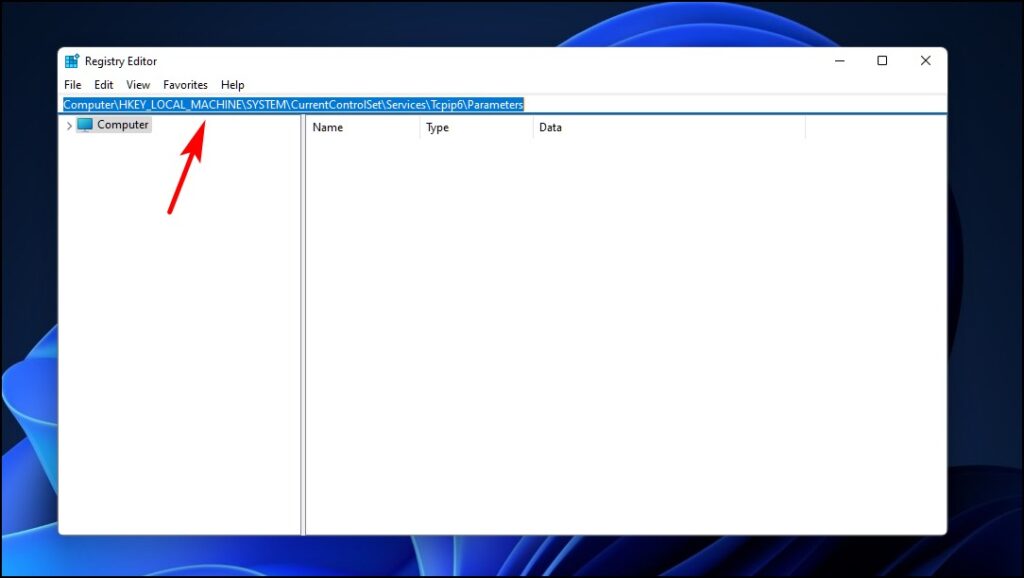
Task: Open the Help menu
Action: [x=232, y=85]
